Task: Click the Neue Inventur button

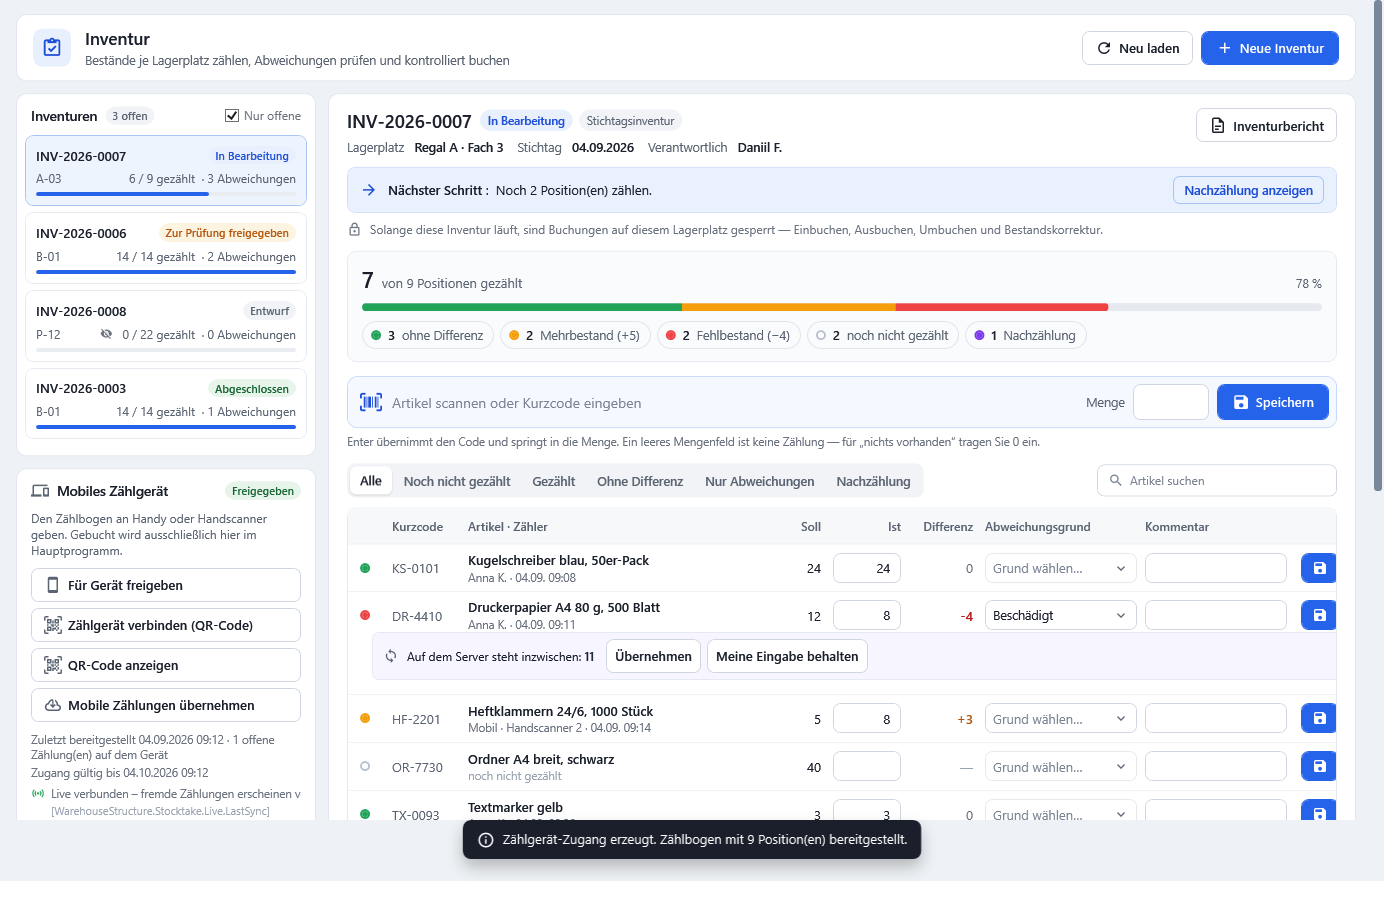Action: click(x=1270, y=48)
